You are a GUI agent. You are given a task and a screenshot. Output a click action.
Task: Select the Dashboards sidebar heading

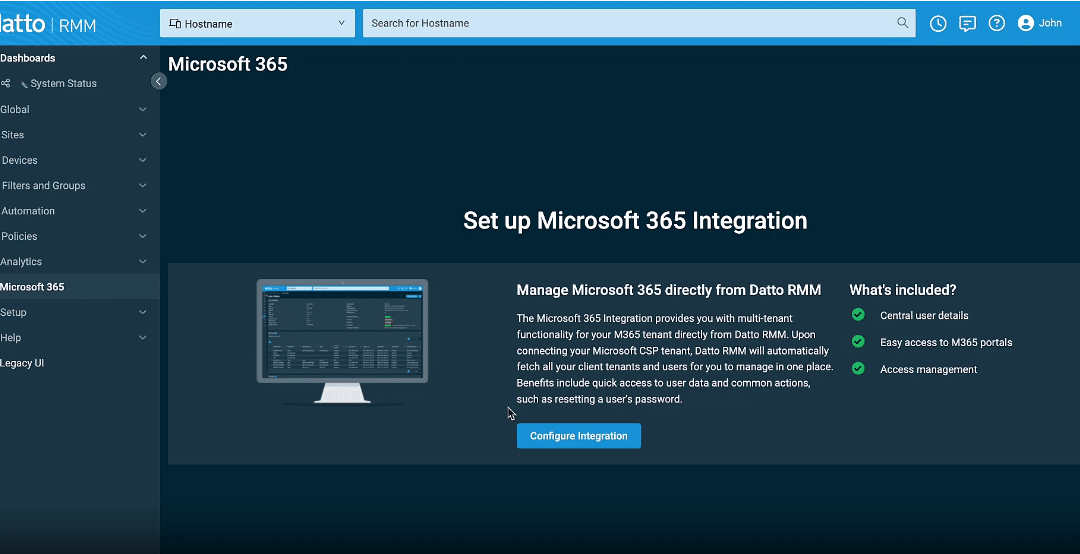pyautogui.click(x=28, y=58)
